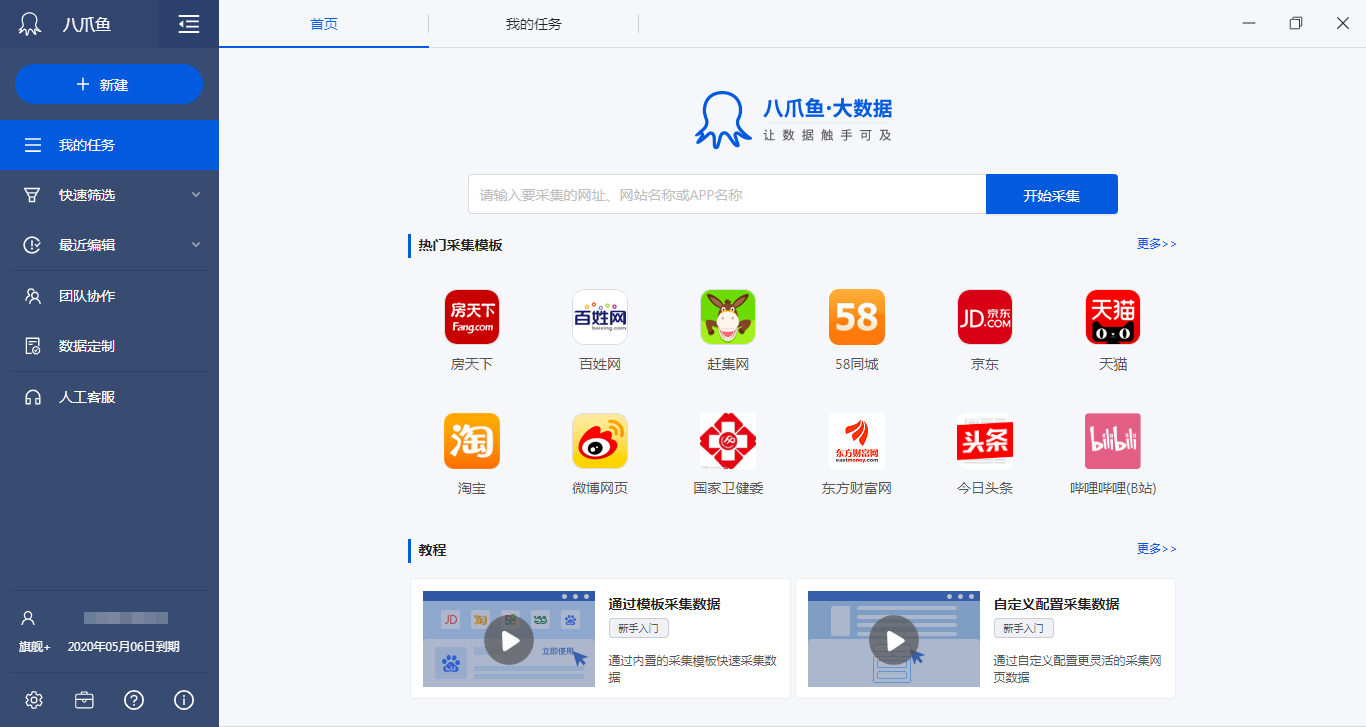The height and width of the screenshot is (727, 1366).
Task: Open 更多>> link for 热门采集模板
Action: coord(1157,244)
